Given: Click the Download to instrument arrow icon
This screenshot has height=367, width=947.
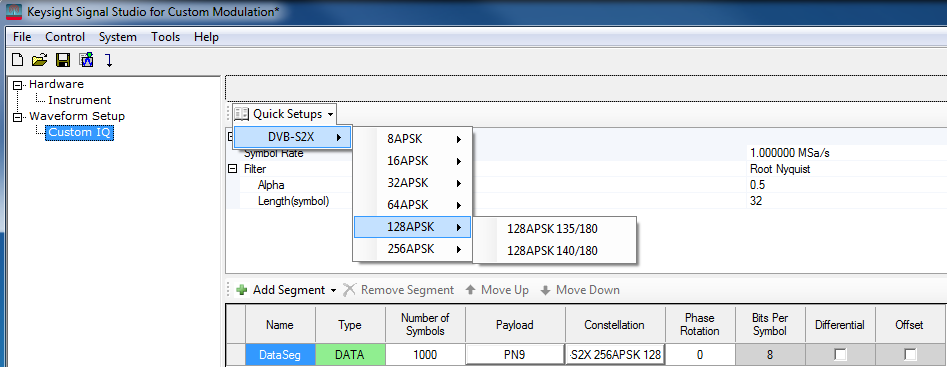Looking at the screenshot, I should [x=108, y=60].
